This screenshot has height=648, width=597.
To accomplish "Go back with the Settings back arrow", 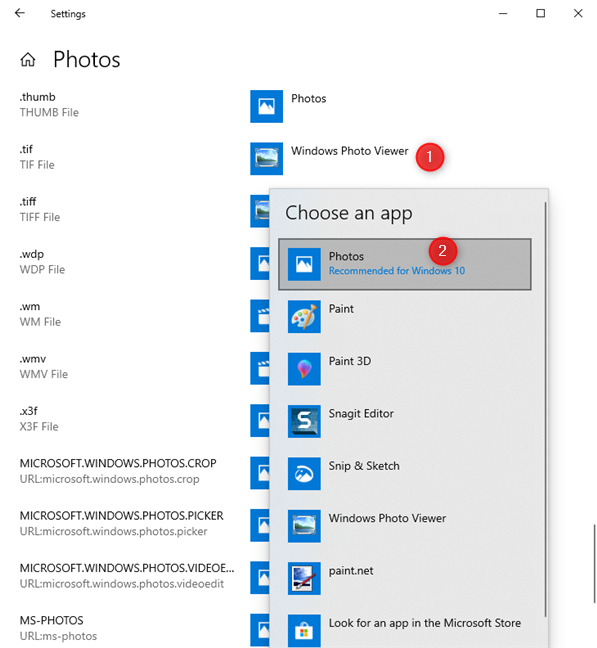I will [x=19, y=13].
